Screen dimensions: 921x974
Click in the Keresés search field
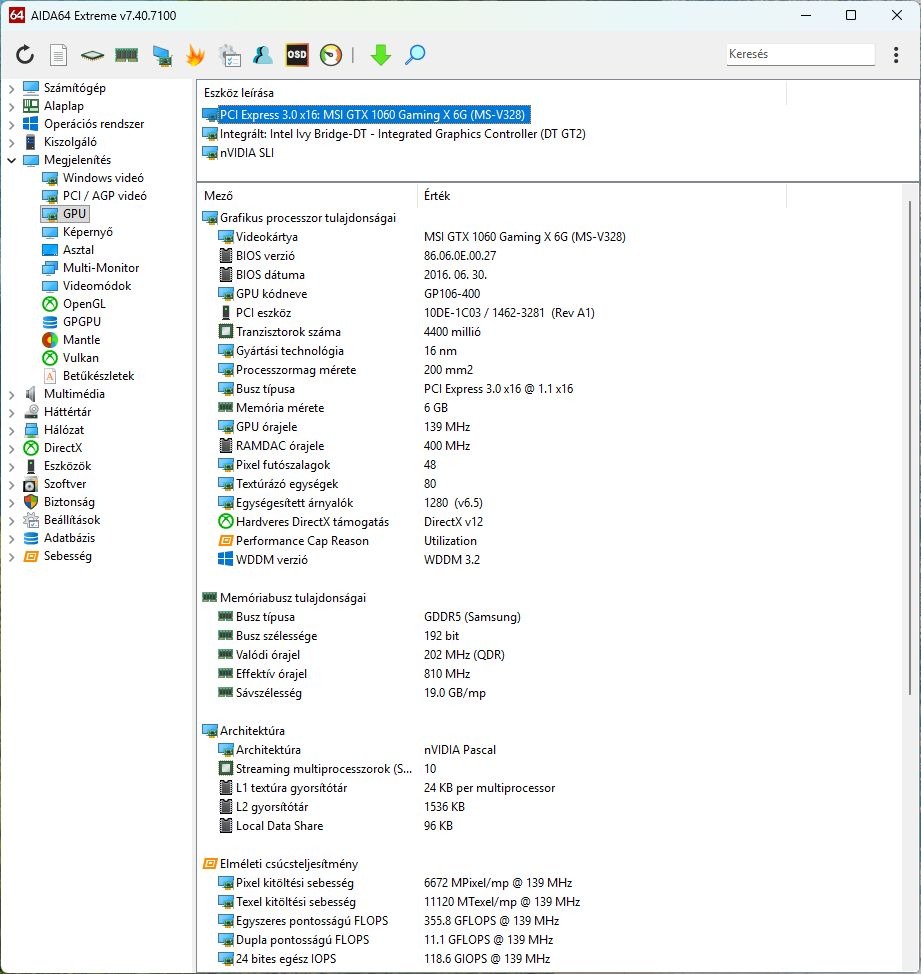801,54
